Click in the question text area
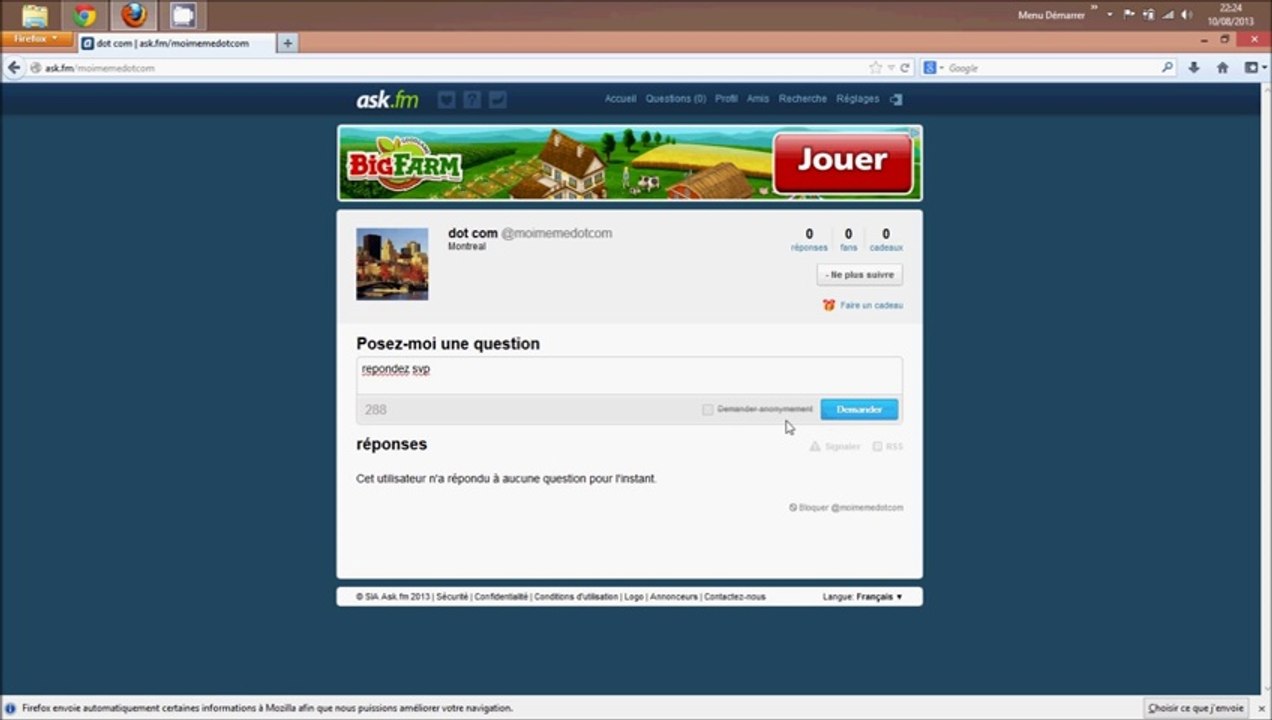Viewport: 1272px width, 720px height. pos(629,375)
